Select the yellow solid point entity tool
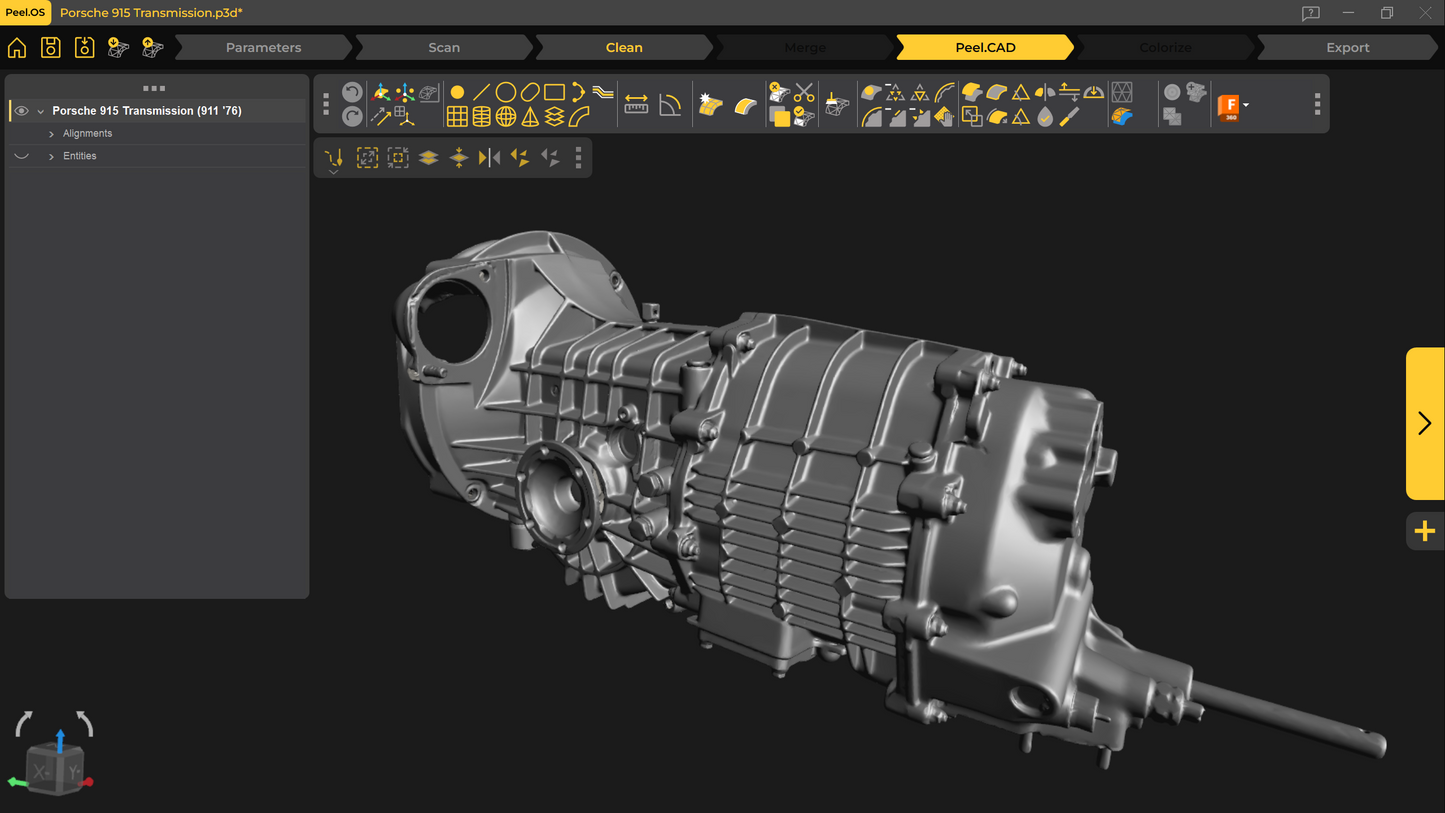 coord(457,92)
